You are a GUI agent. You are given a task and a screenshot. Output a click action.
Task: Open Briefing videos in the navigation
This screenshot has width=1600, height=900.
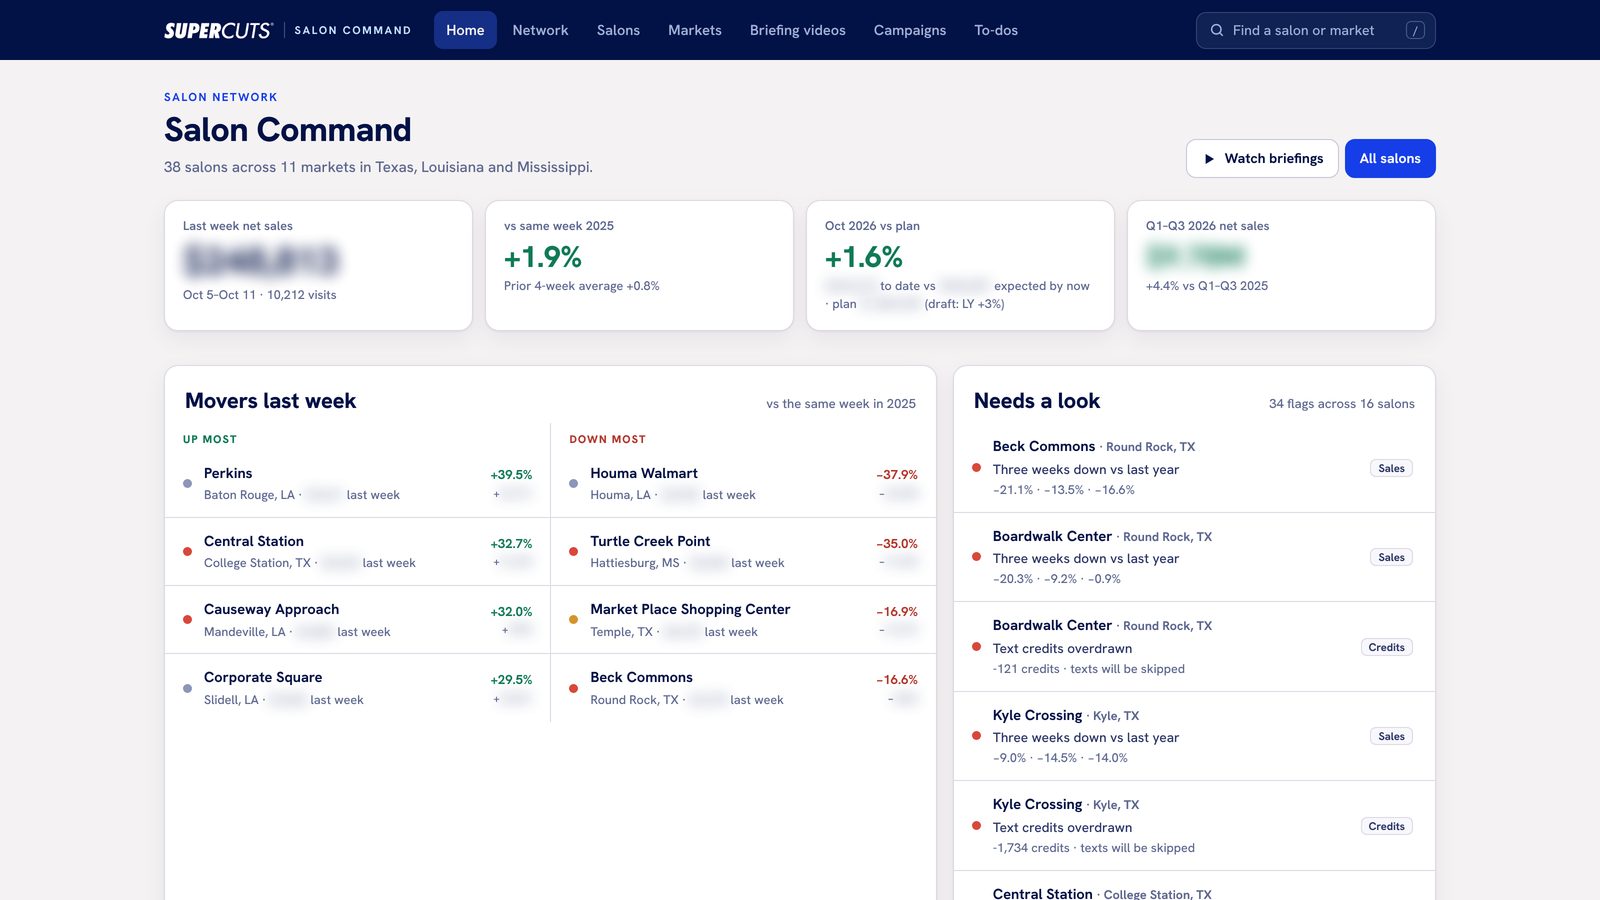(798, 30)
